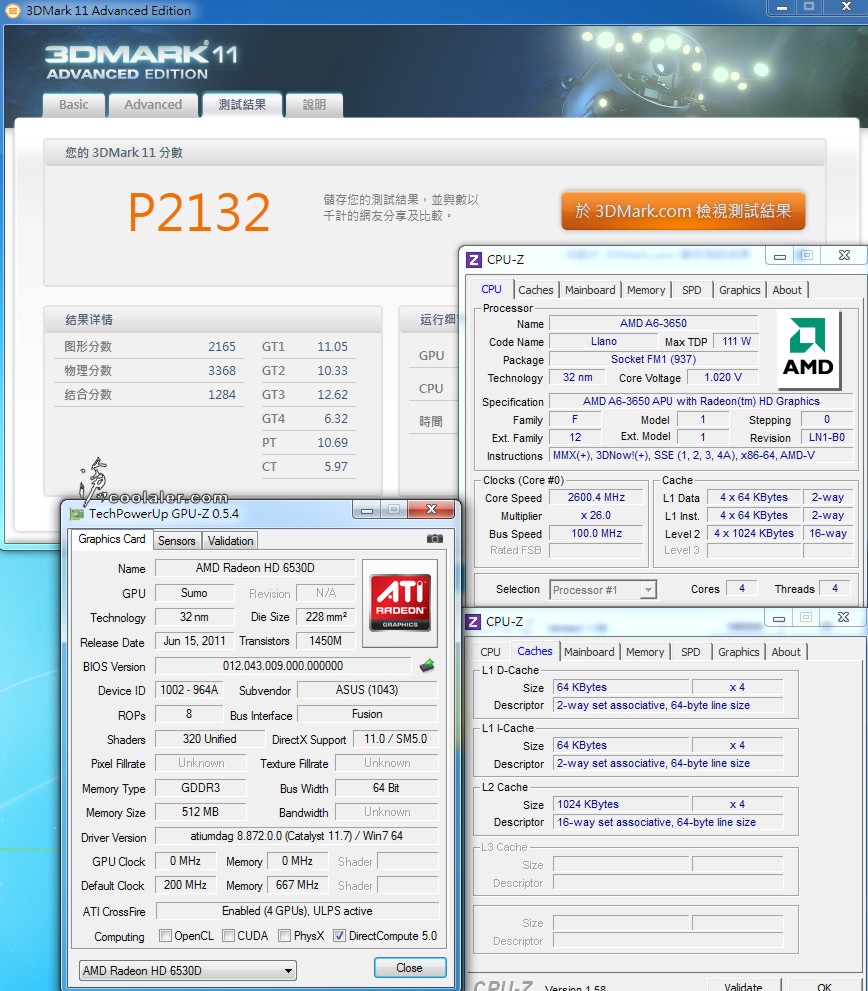Image resolution: width=868 pixels, height=991 pixels.
Task: Click the Socket FM1 (937) package field
Action: tap(653, 359)
